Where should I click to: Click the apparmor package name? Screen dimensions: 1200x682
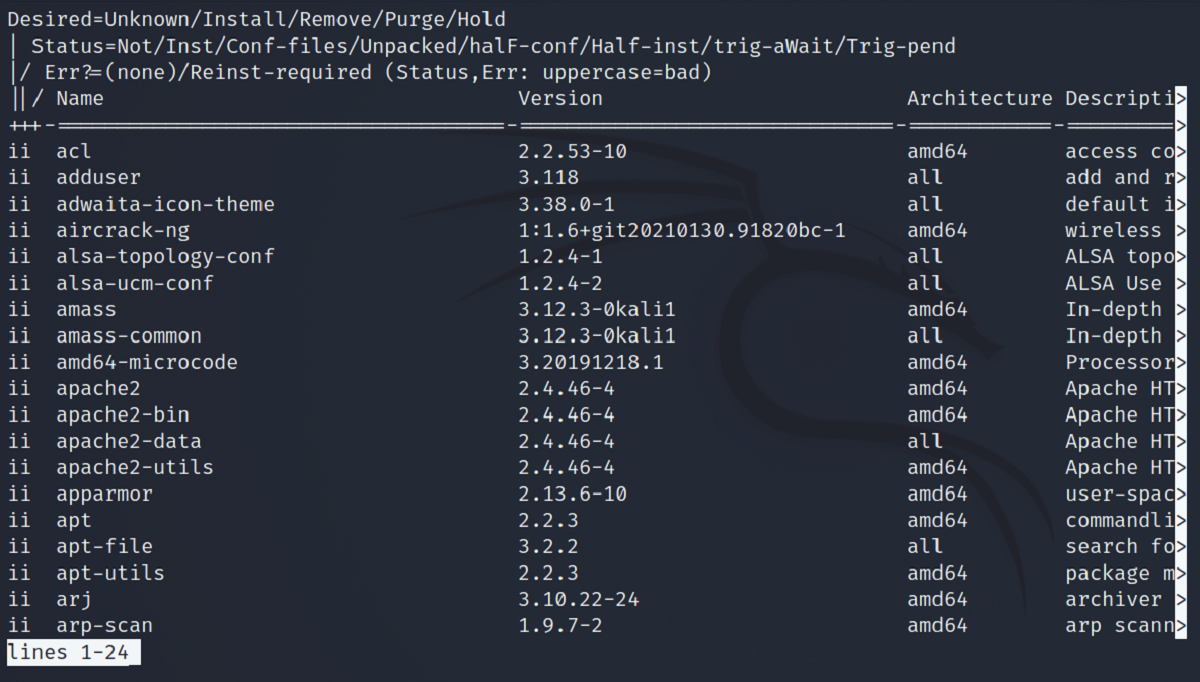coord(104,493)
